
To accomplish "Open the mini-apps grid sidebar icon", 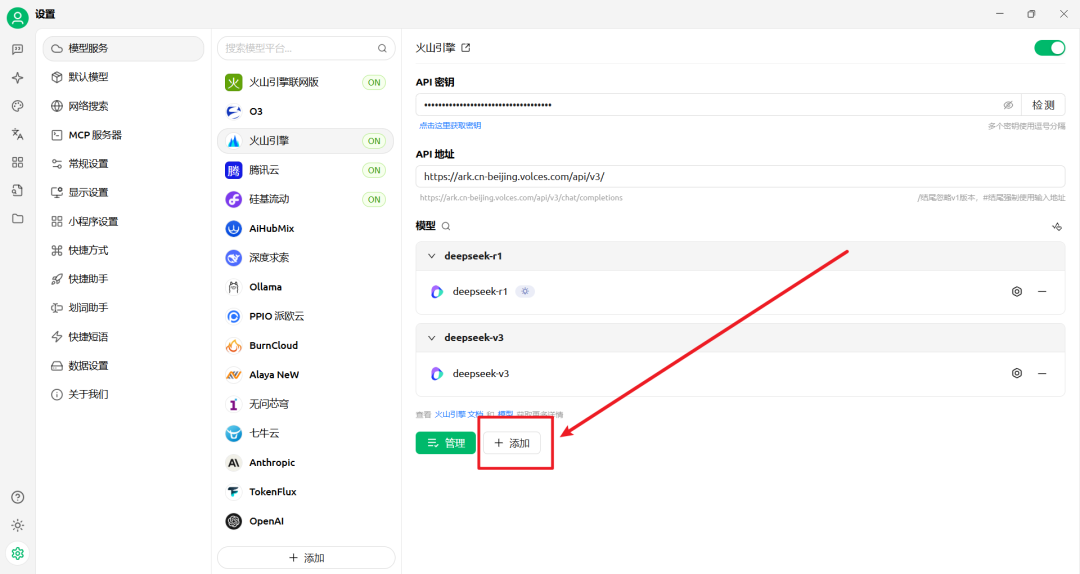I will pyautogui.click(x=17, y=163).
